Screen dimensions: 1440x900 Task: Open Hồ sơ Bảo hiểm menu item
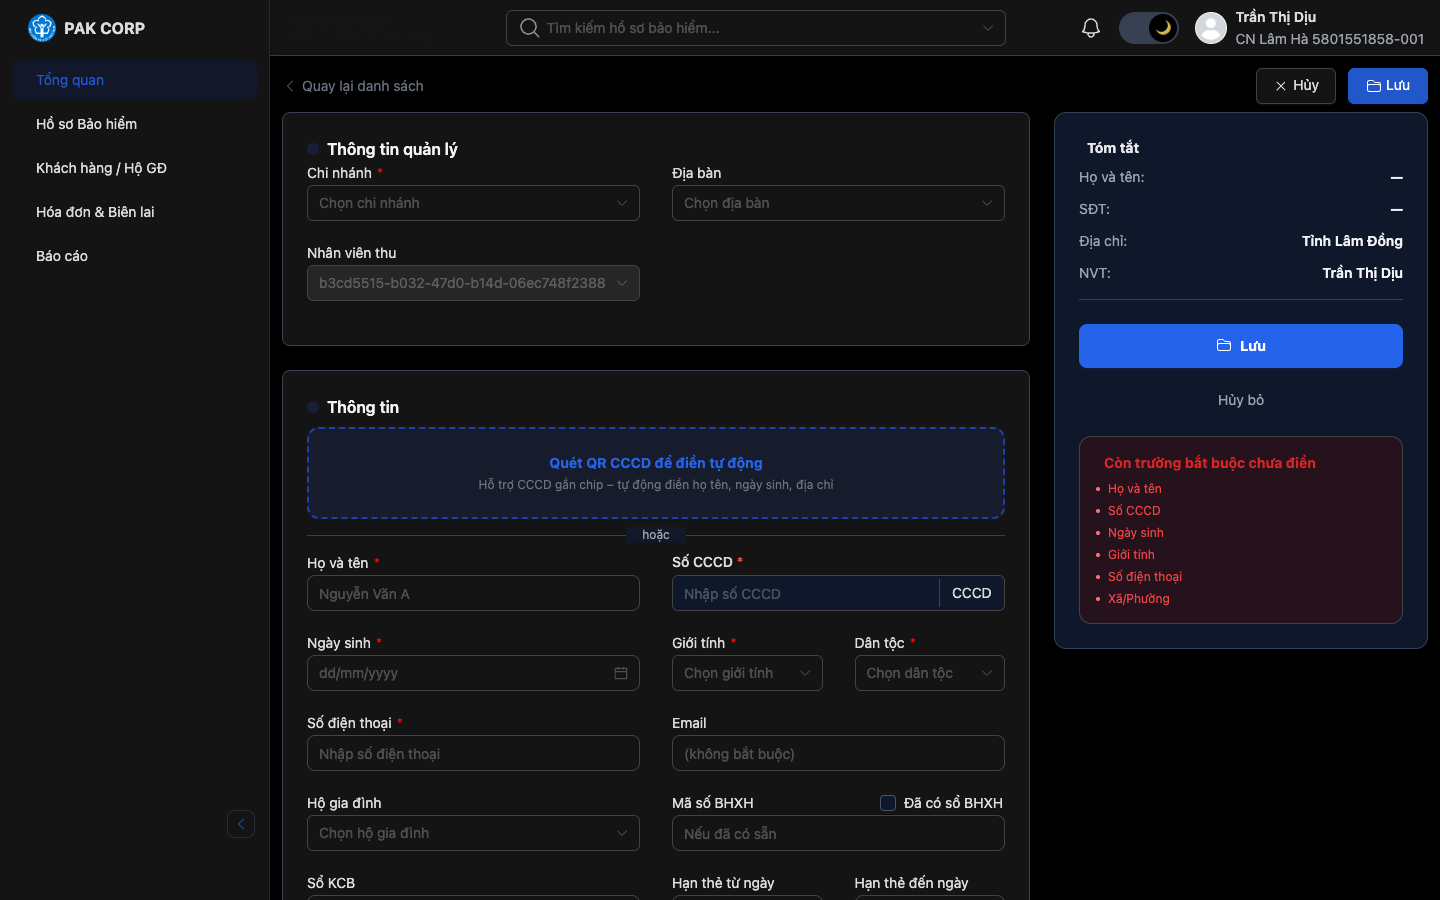135,124
